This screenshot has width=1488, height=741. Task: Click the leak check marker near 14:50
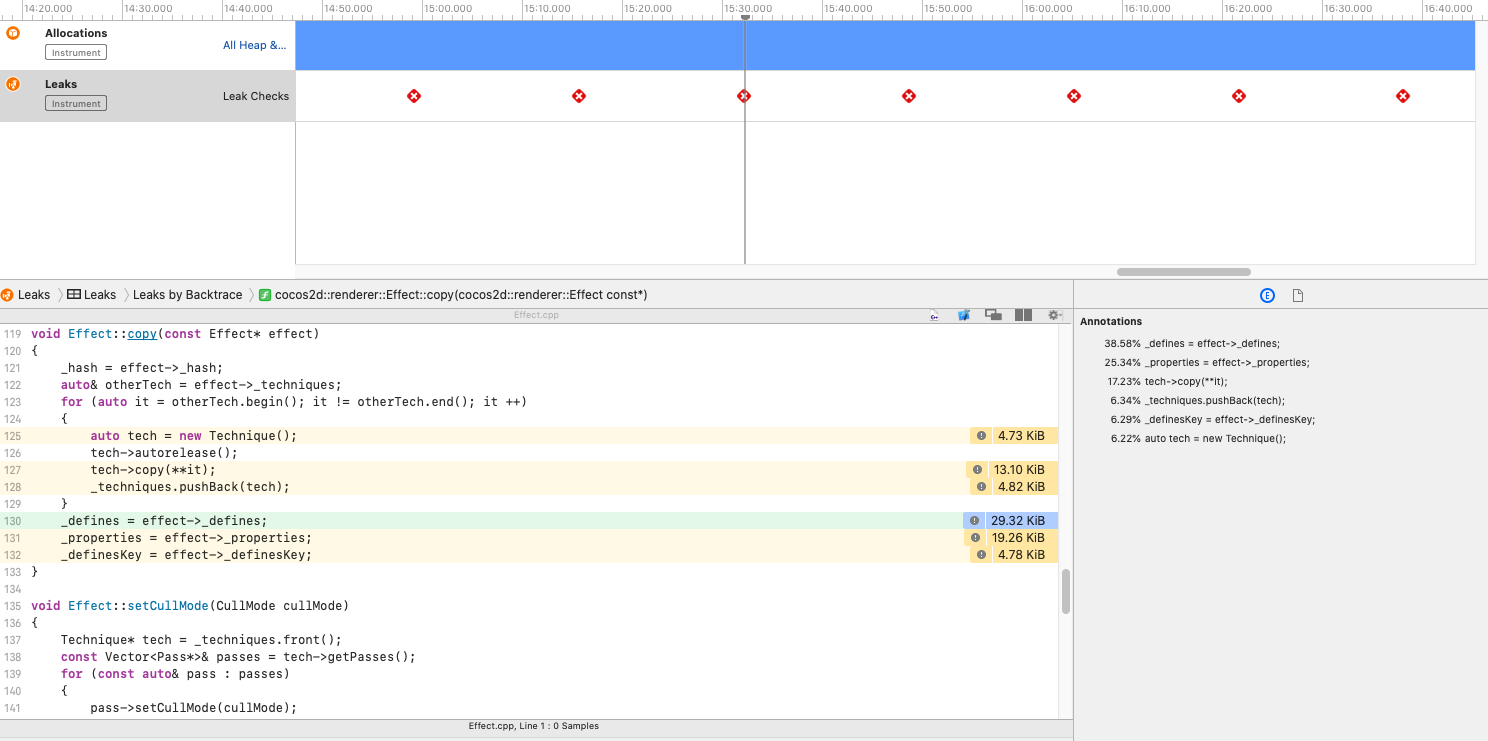pos(414,96)
